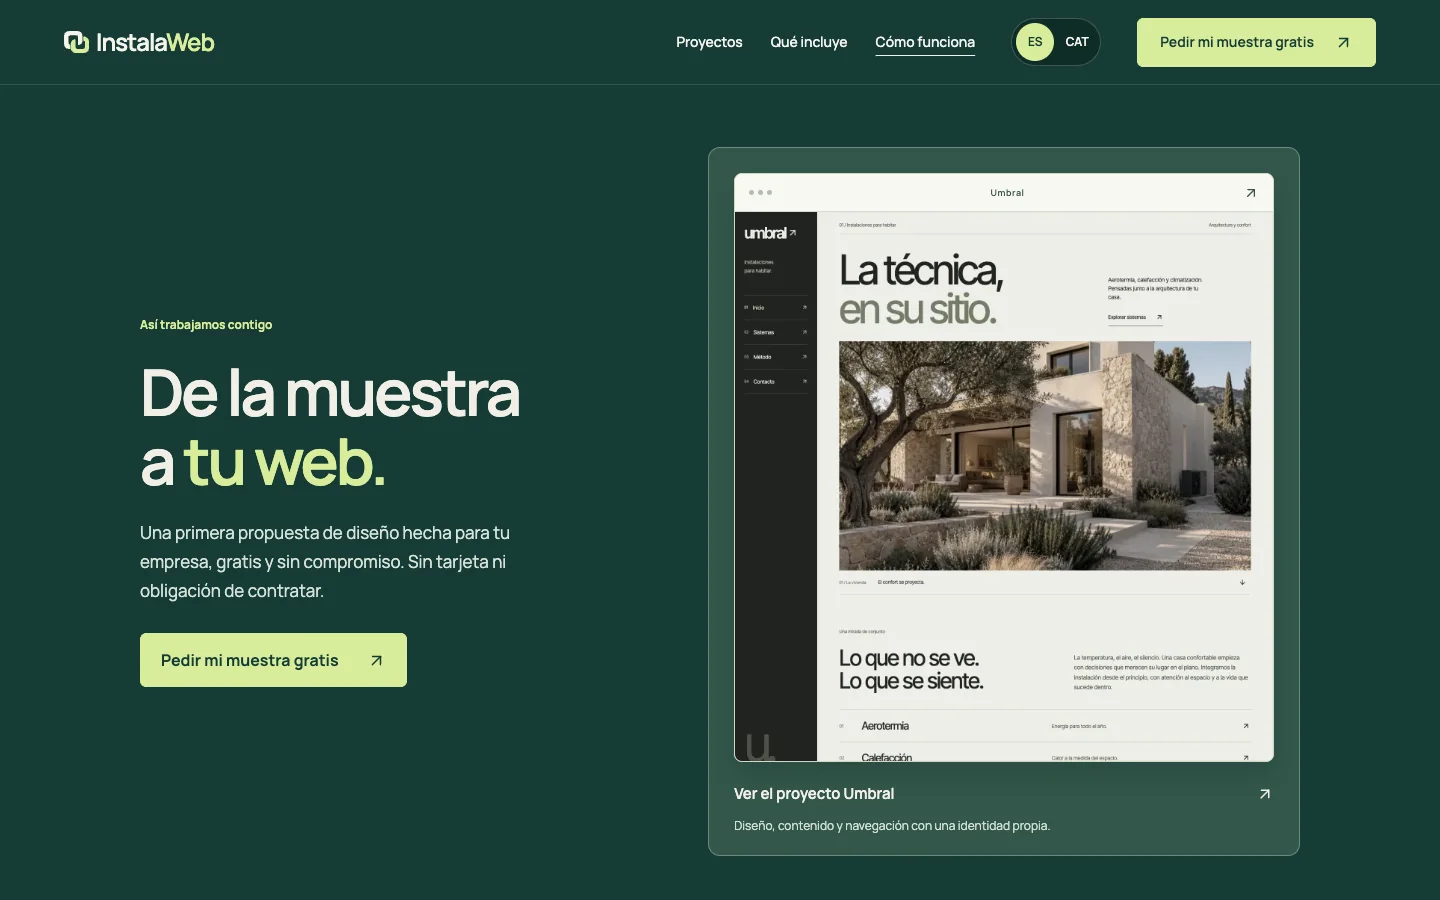This screenshot has width=1440, height=900.
Task: Click the InstalaWeb wordmark
Action: (x=155, y=42)
